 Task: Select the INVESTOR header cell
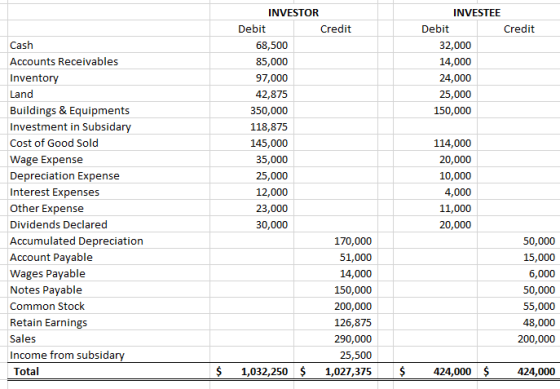[x=293, y=13]
